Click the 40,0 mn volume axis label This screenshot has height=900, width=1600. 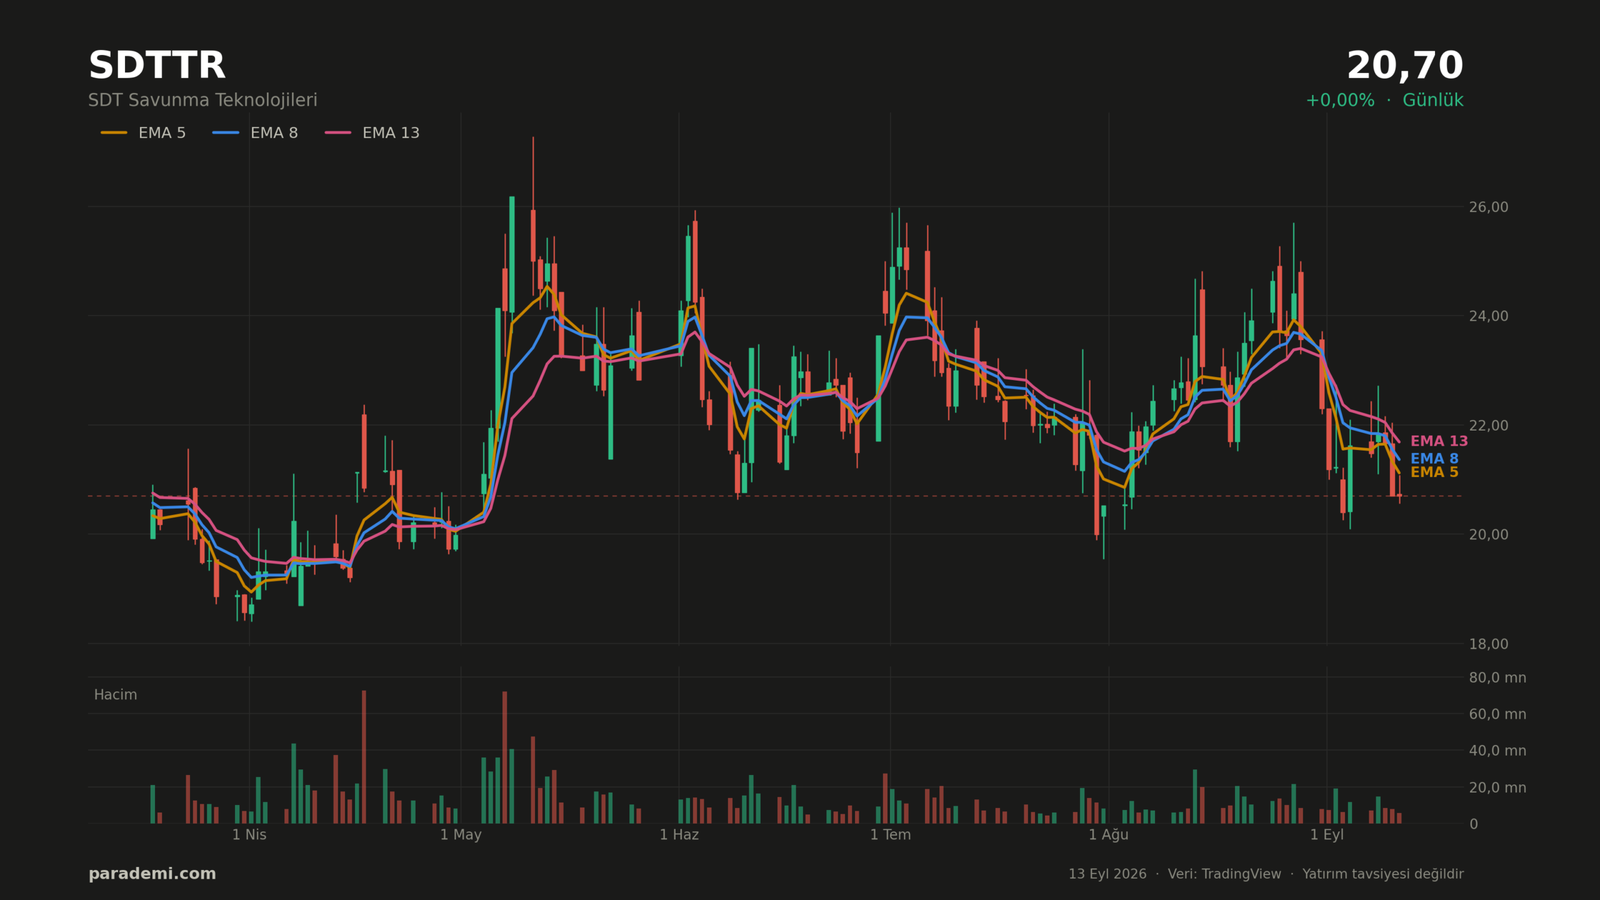(x=1498, y=751)
